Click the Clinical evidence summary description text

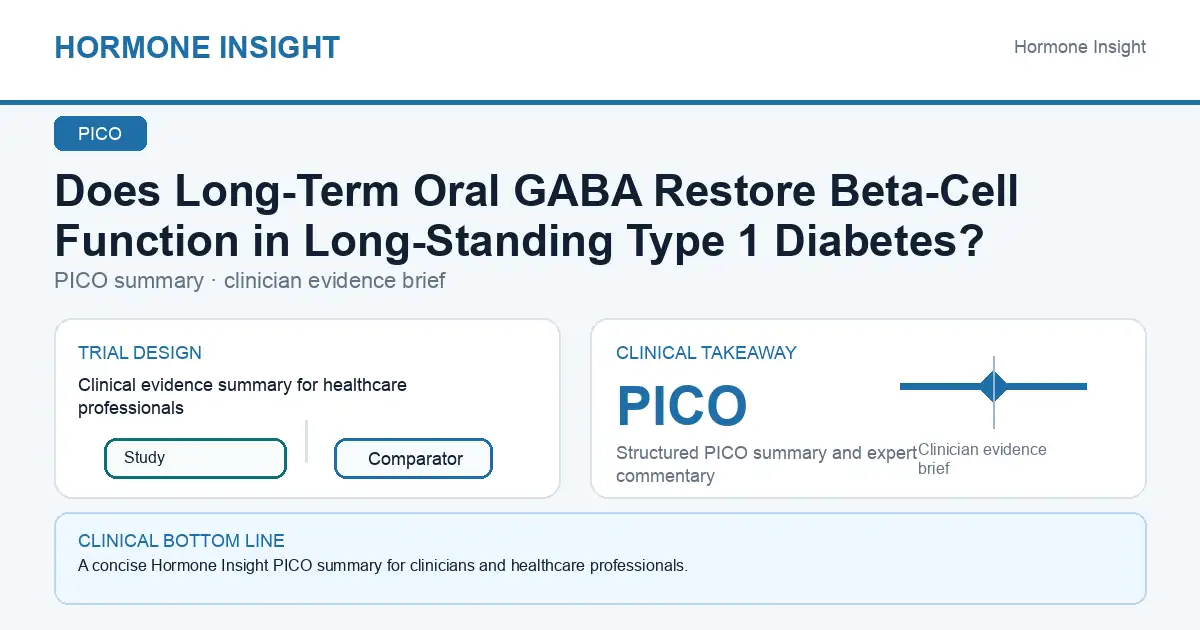pos(242,396)
